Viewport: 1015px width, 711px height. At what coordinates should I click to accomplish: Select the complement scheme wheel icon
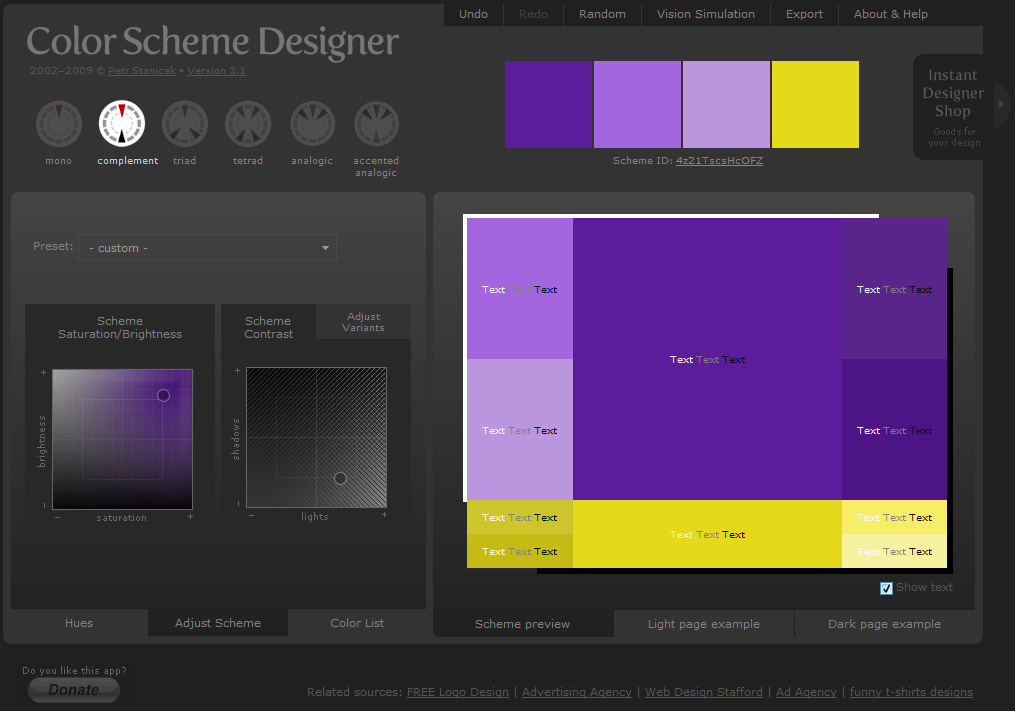122,124
